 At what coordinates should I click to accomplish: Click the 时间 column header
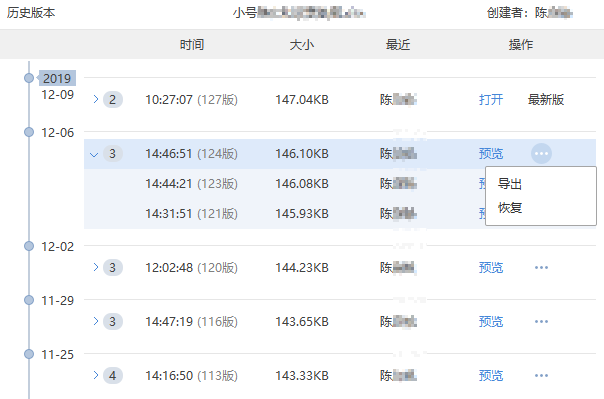coord(192,45)
